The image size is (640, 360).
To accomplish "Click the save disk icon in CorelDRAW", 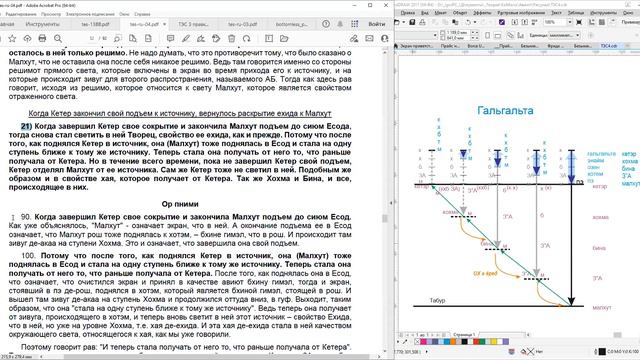I will (412, 22).
